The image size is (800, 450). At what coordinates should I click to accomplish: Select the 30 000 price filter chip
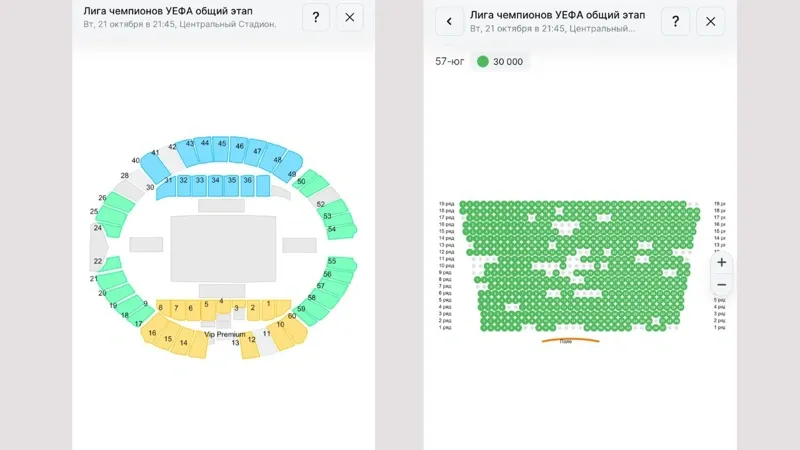coord(502,62)
